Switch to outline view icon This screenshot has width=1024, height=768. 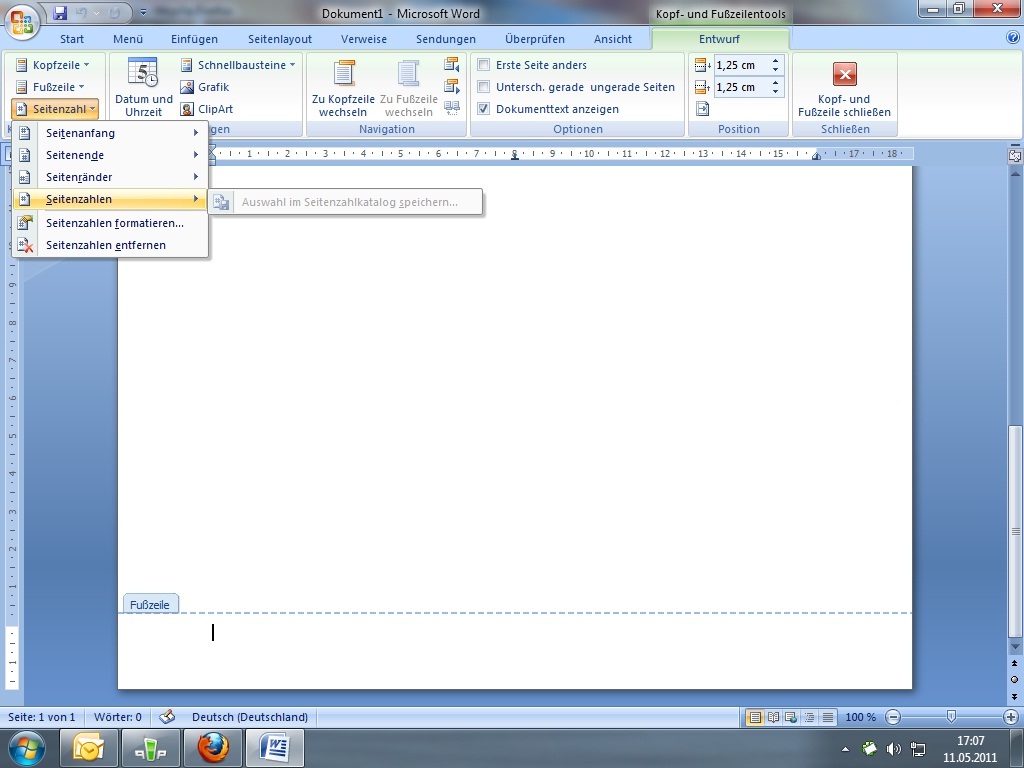coord(810,717)
